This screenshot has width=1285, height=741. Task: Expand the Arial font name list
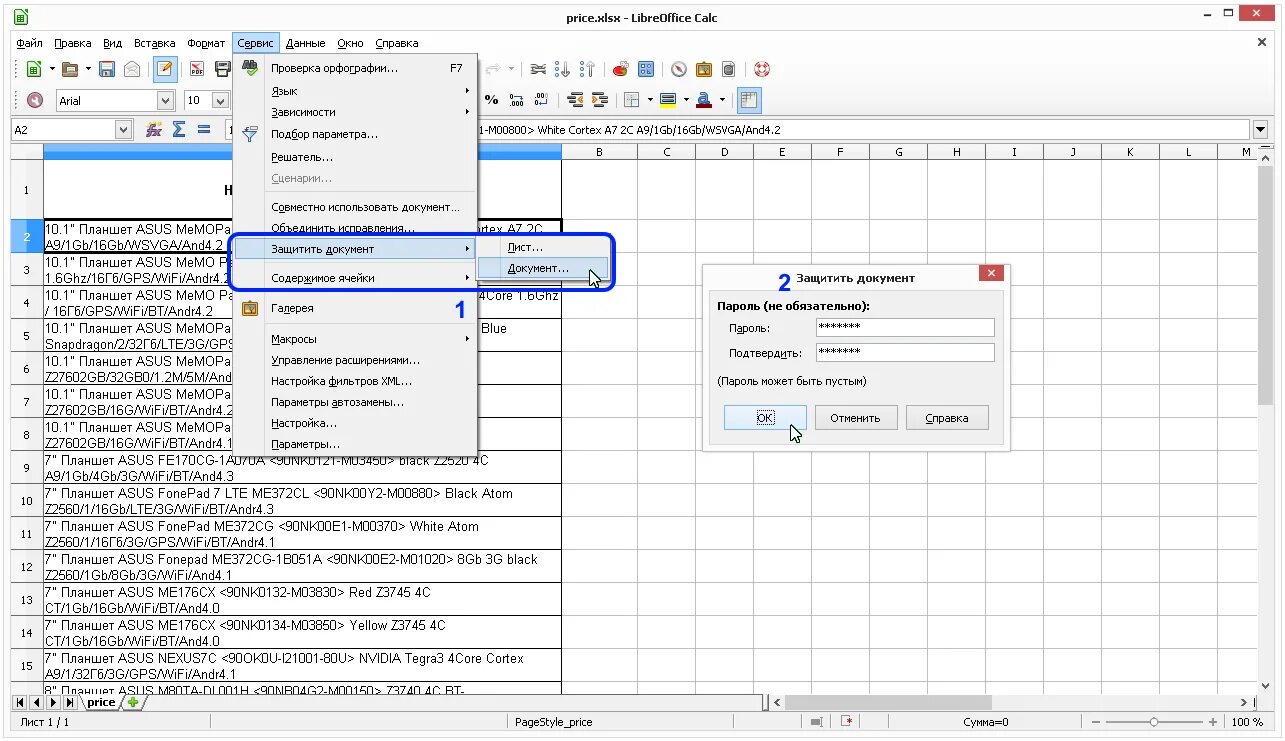click(166, 100)
